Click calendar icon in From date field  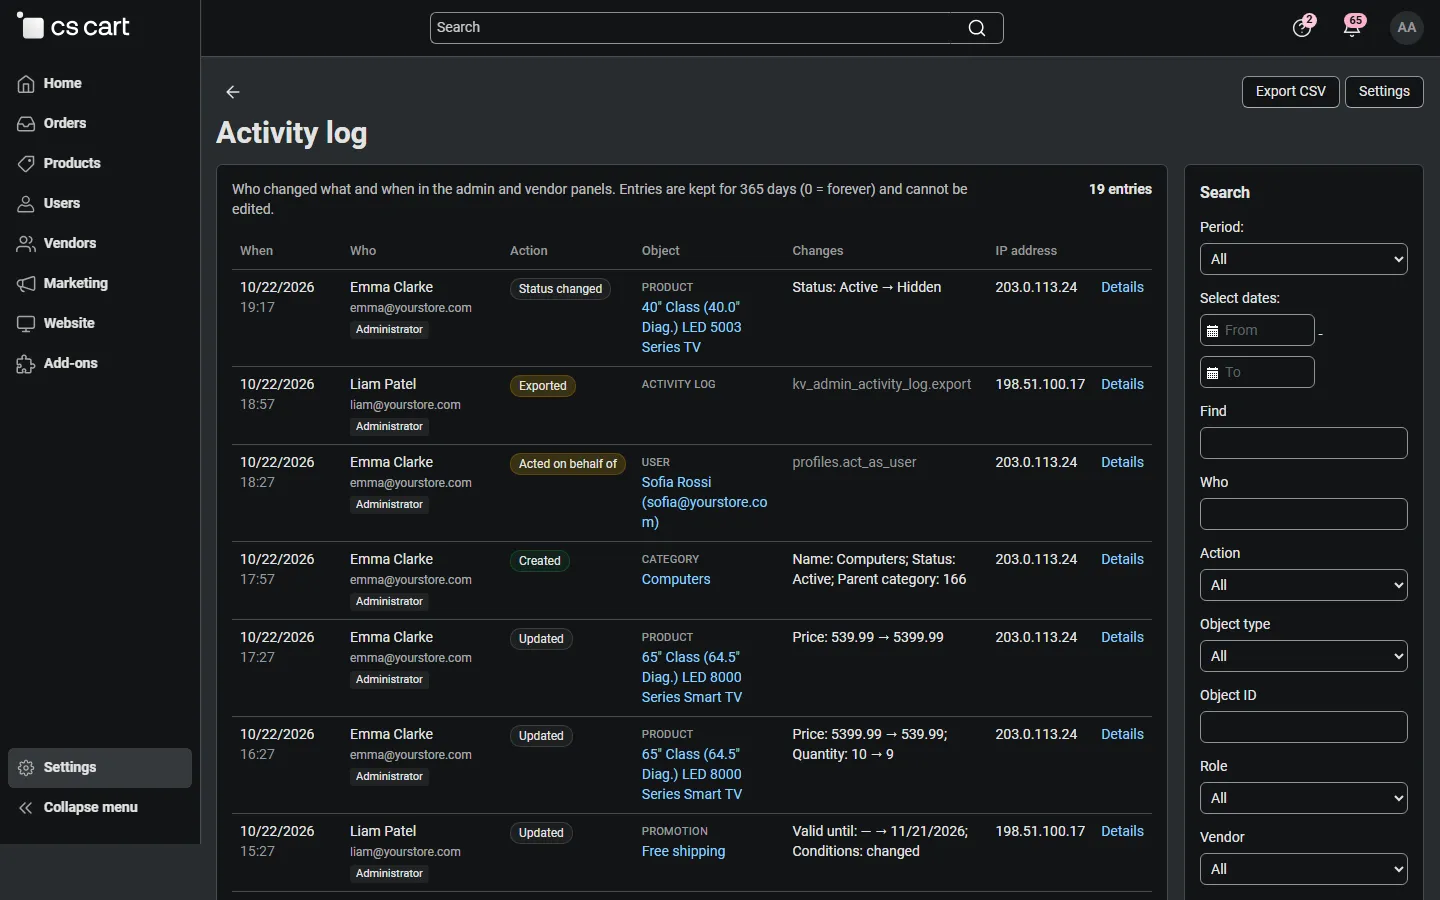(1212, 331)
